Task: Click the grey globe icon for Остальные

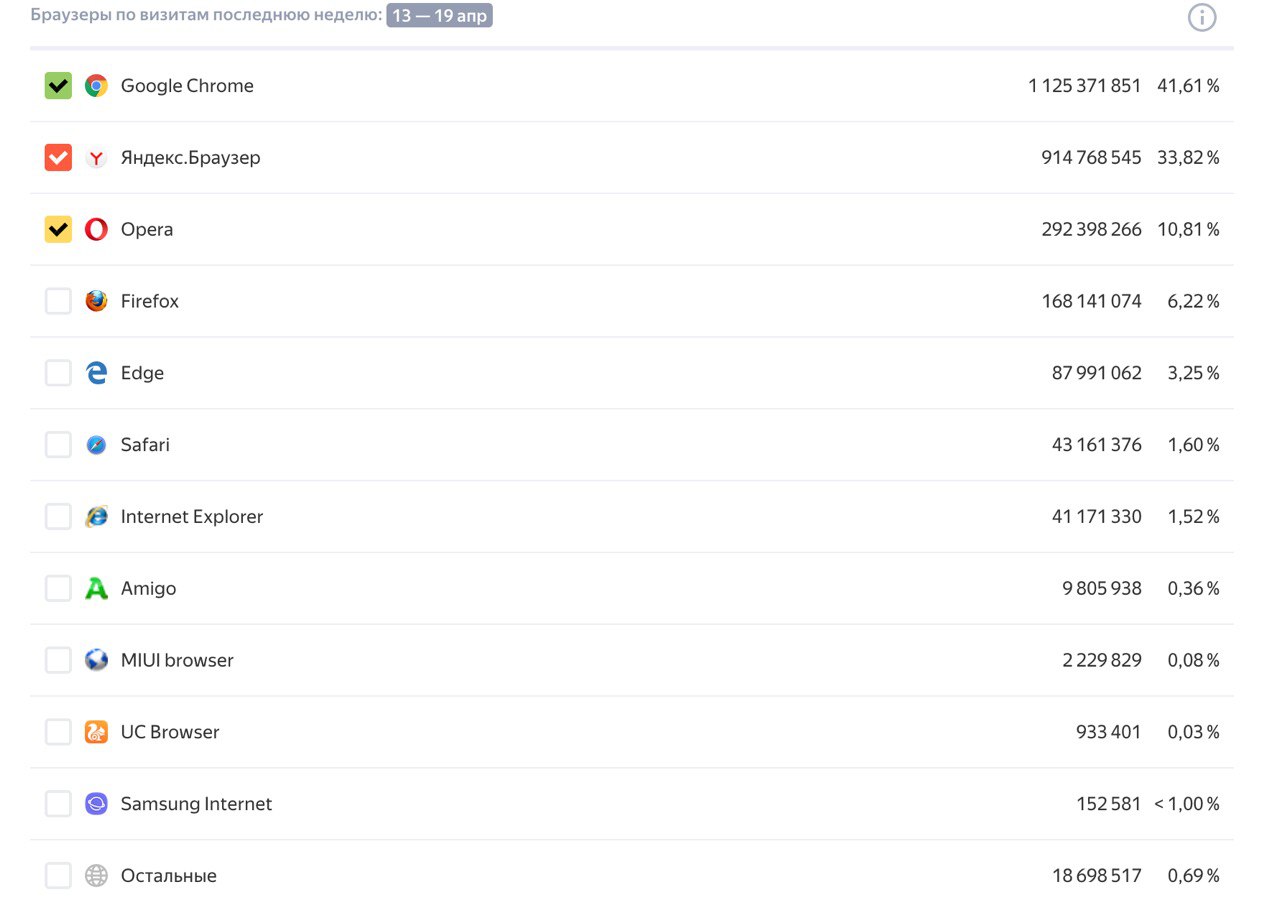Action: coord(96,876)
